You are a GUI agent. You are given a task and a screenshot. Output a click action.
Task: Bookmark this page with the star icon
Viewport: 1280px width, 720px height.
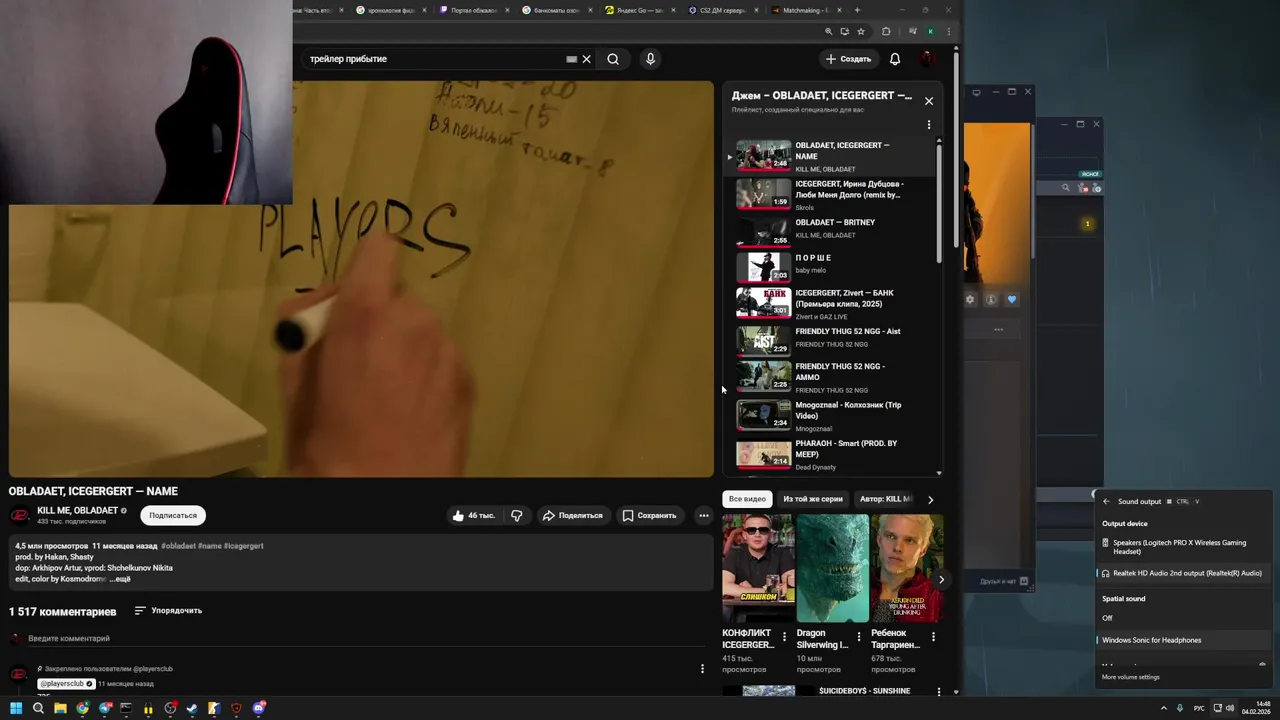pos(861,32)
